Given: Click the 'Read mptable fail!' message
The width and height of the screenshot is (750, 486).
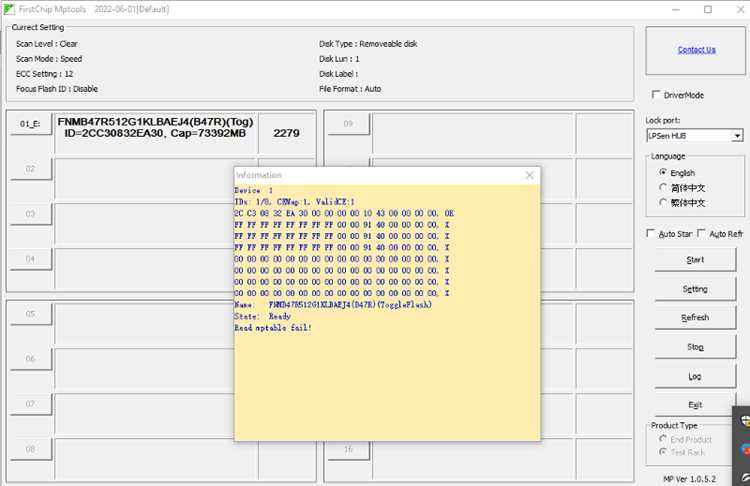Looking at the screenshot, I should coord(273,328).
